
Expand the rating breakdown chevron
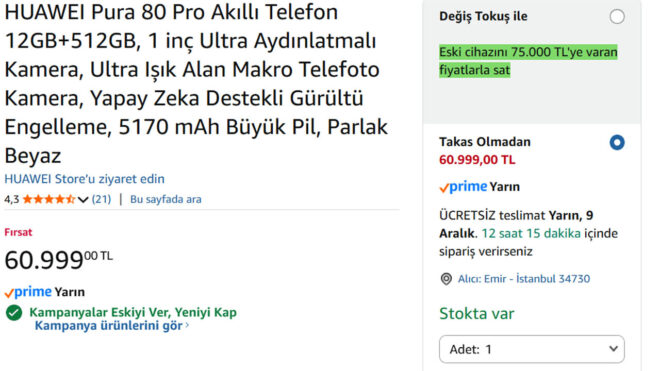click(83, 200)
